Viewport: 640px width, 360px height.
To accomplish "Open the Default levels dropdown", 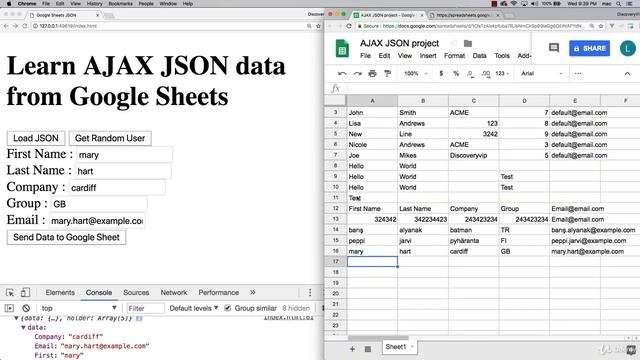I will click(194, 308).
